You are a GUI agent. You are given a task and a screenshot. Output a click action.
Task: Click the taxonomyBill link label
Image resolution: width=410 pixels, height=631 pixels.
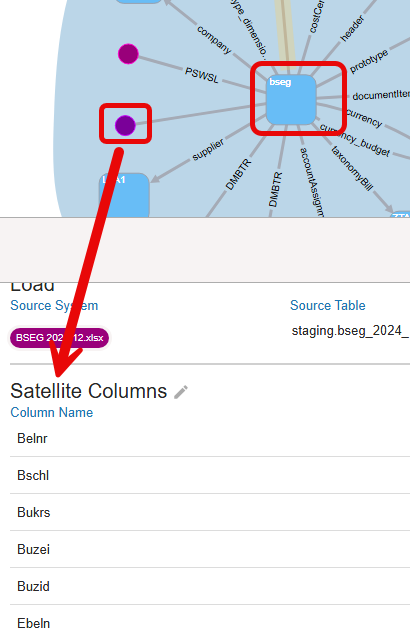[352, 168]
